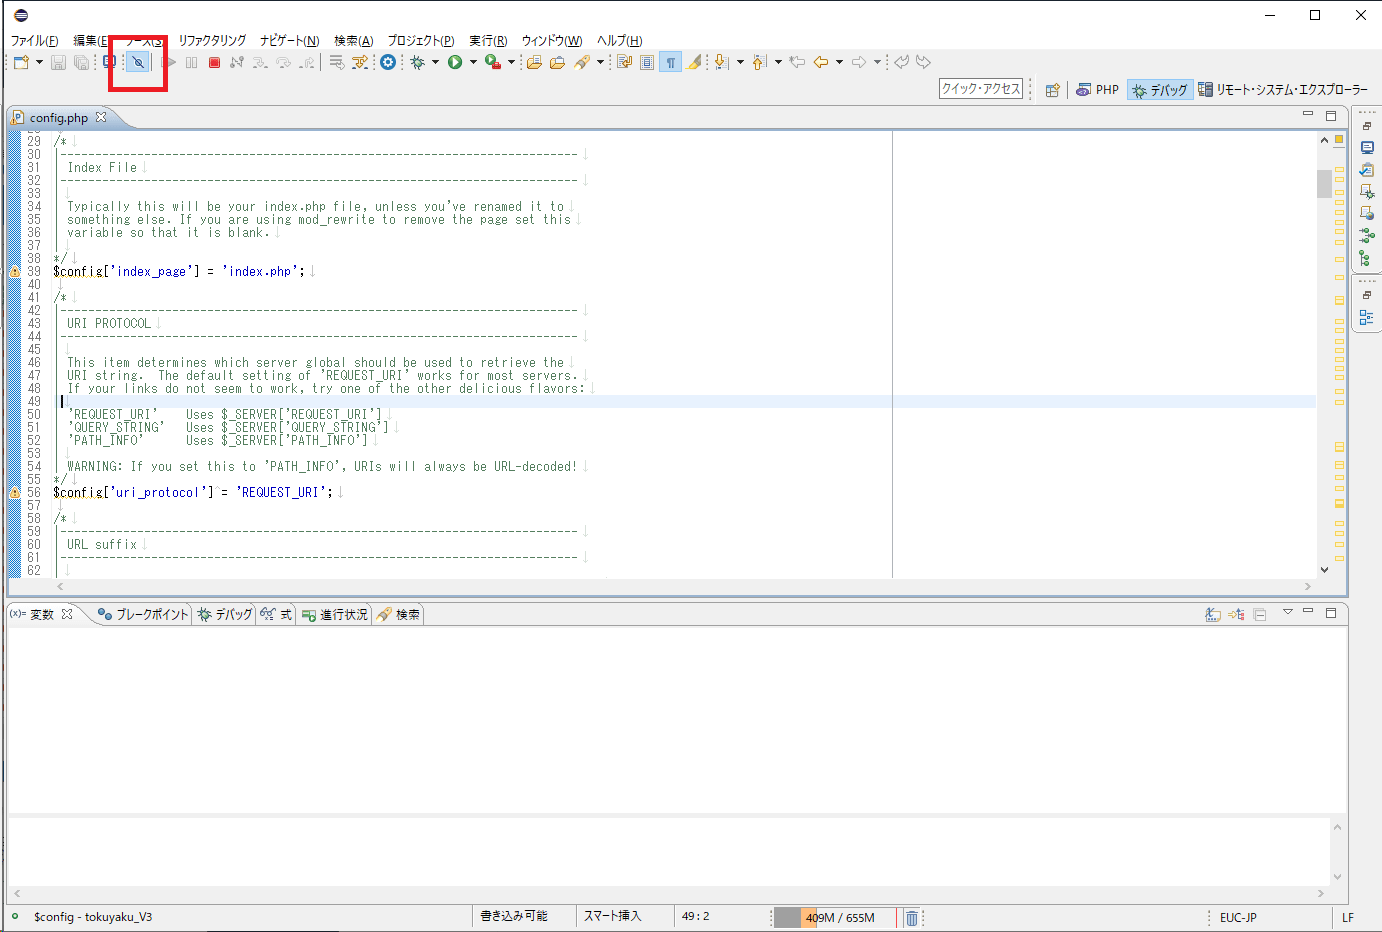Click the yellow Back navigation arrow

pyautogui.click(x=821, y=62)
